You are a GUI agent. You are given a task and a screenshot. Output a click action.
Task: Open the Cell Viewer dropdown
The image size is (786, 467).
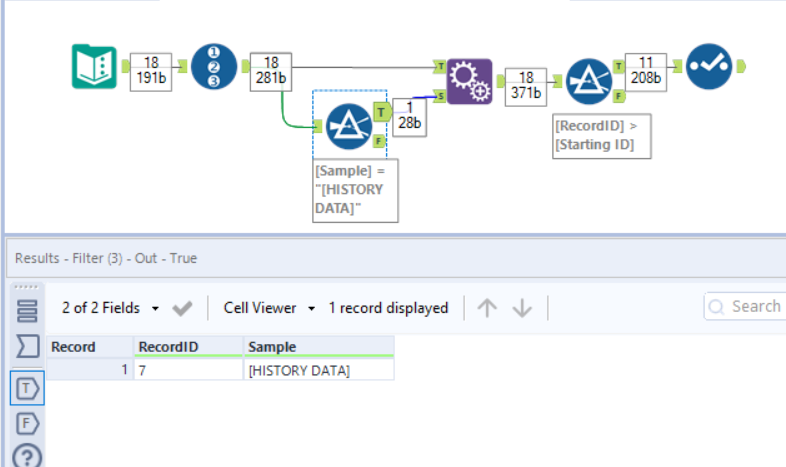tap(269, 308)
